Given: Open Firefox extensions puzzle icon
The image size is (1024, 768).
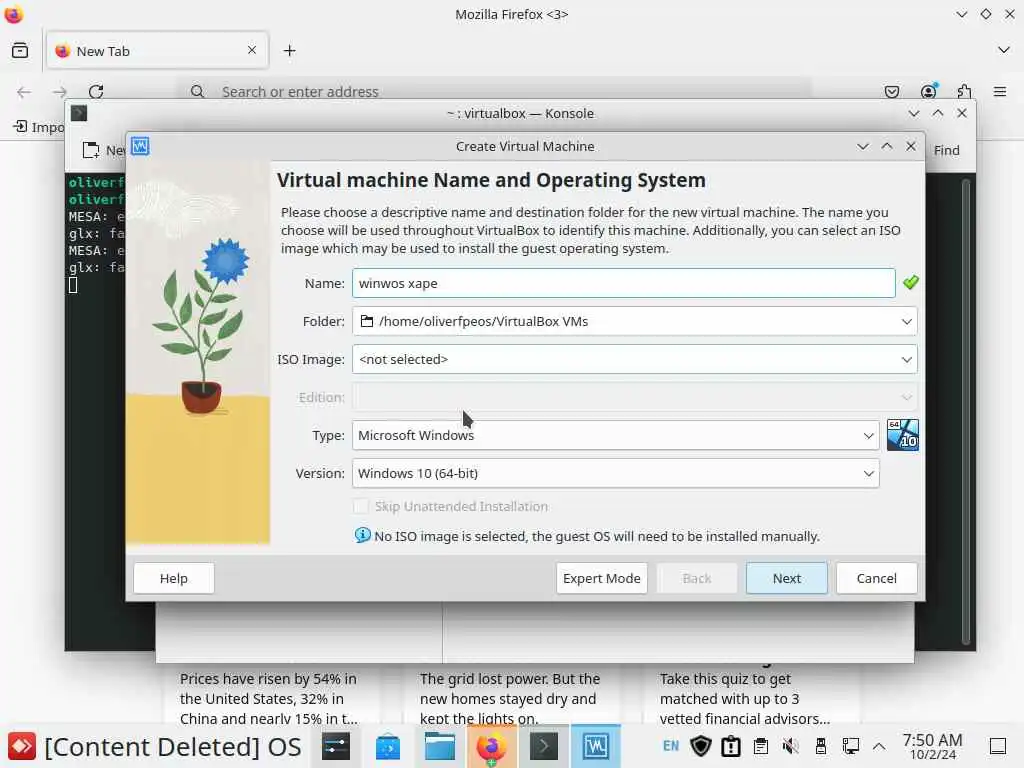Looking at the screenshot, I should pyautogui.click(x=964, y=91).
